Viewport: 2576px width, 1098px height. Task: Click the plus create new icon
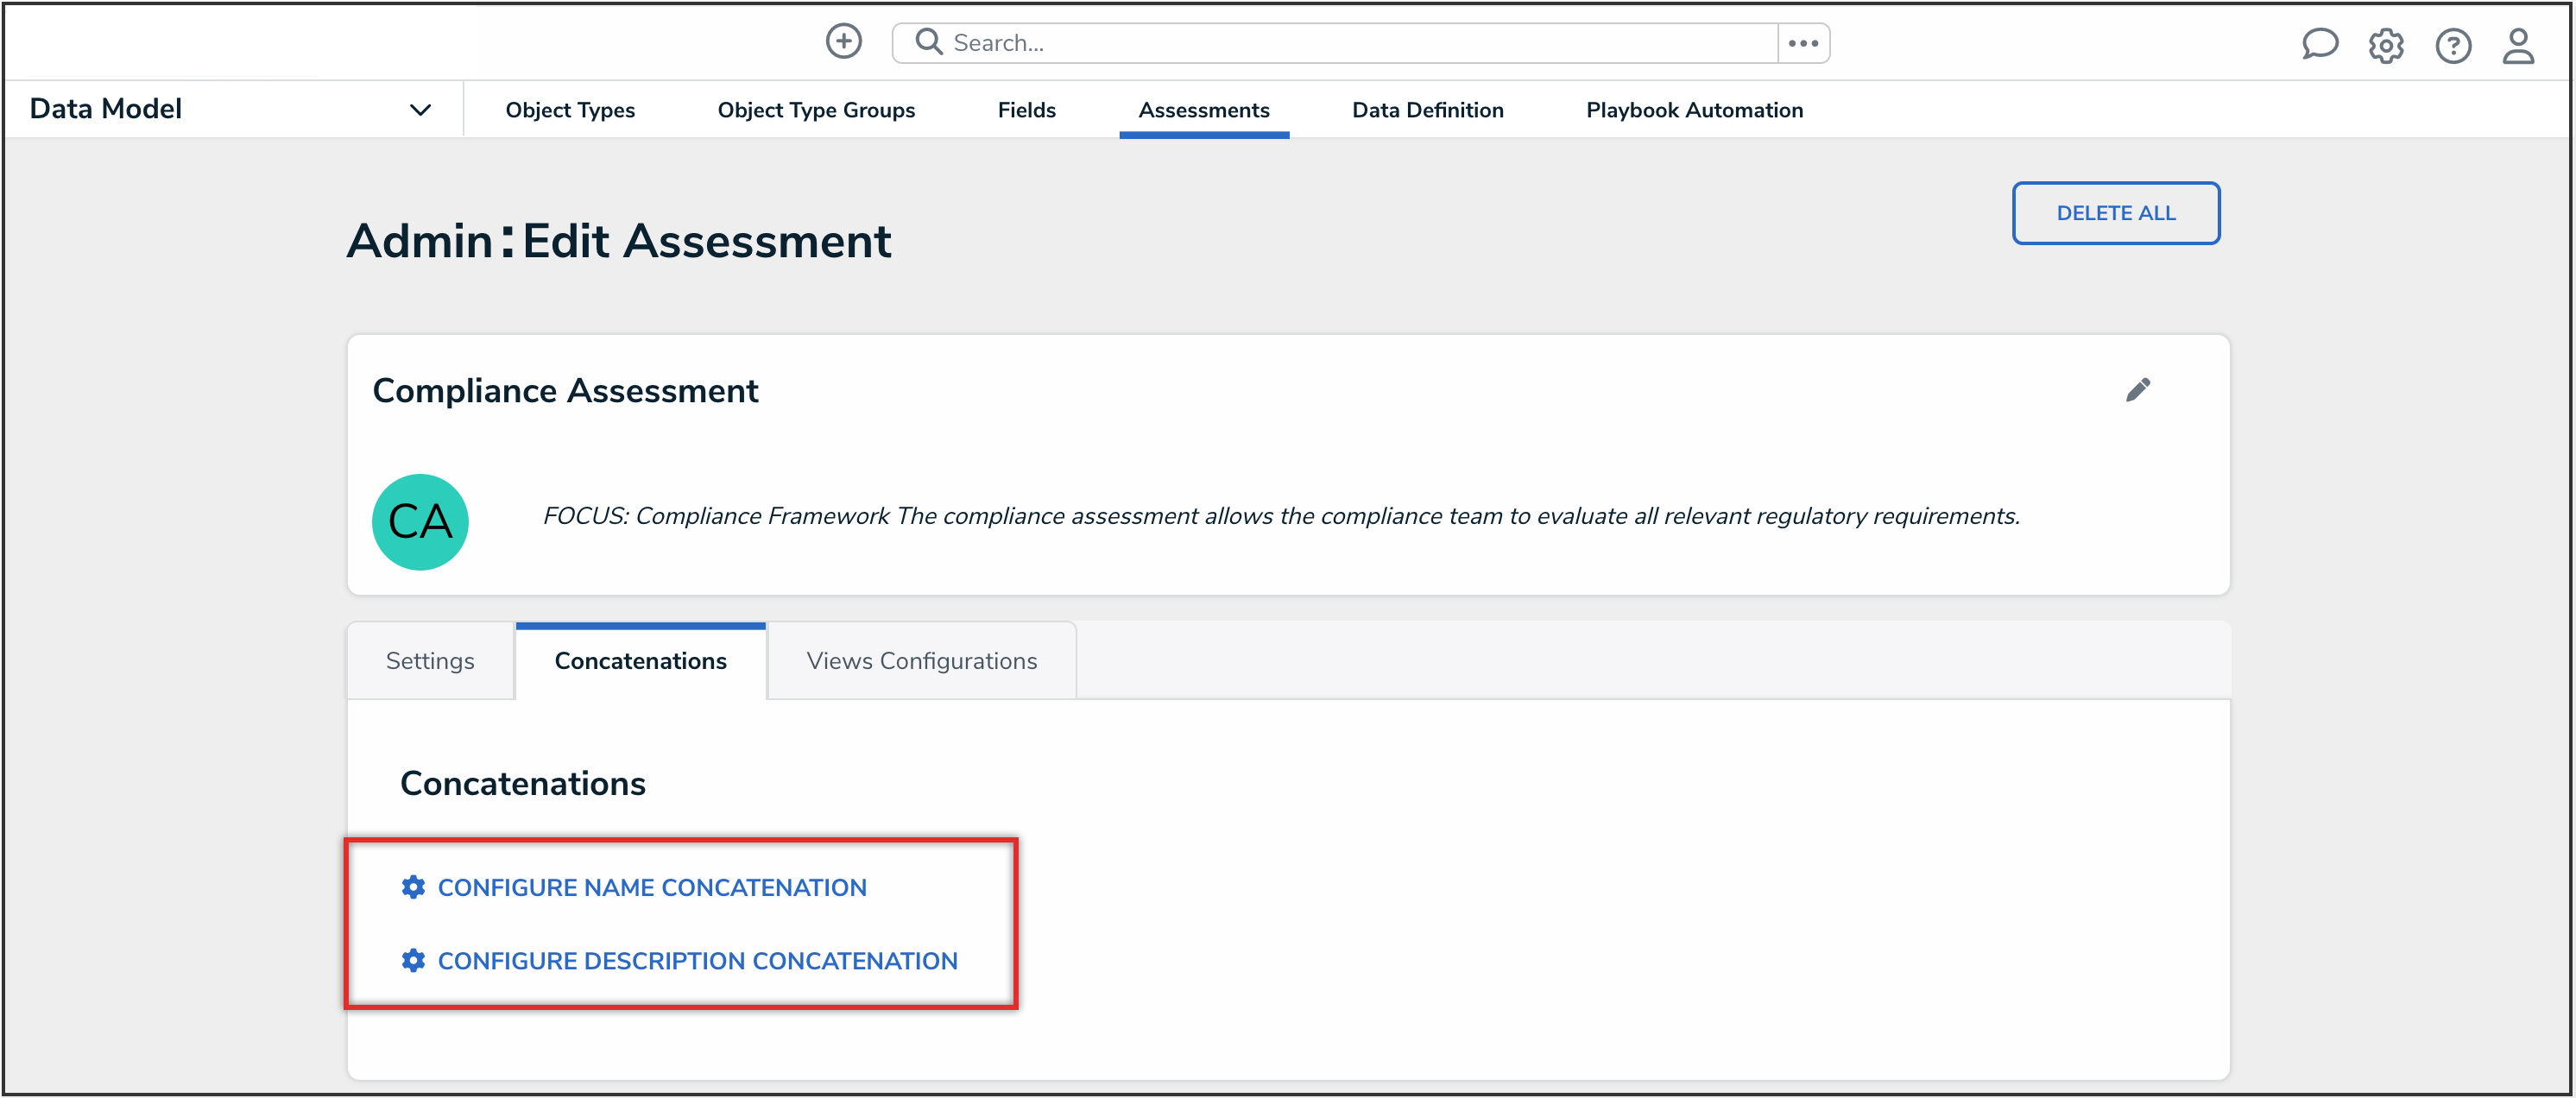(x=843, y=42)
